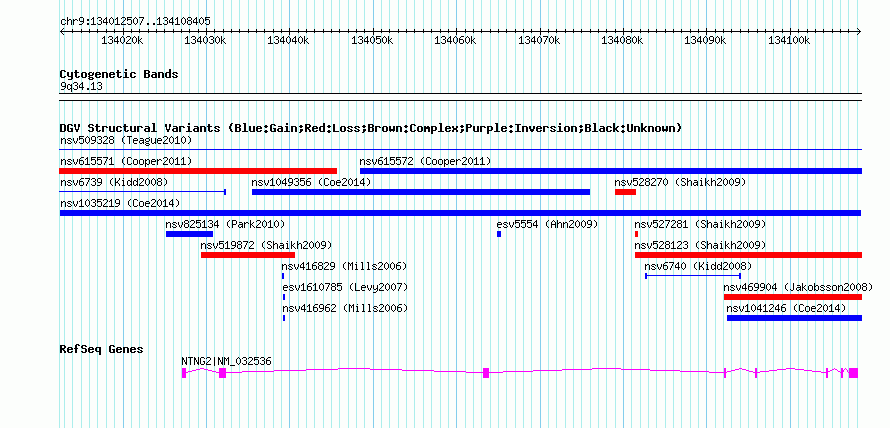
Task: Click the 134080k ruler tick label
Action: point(622,40)
